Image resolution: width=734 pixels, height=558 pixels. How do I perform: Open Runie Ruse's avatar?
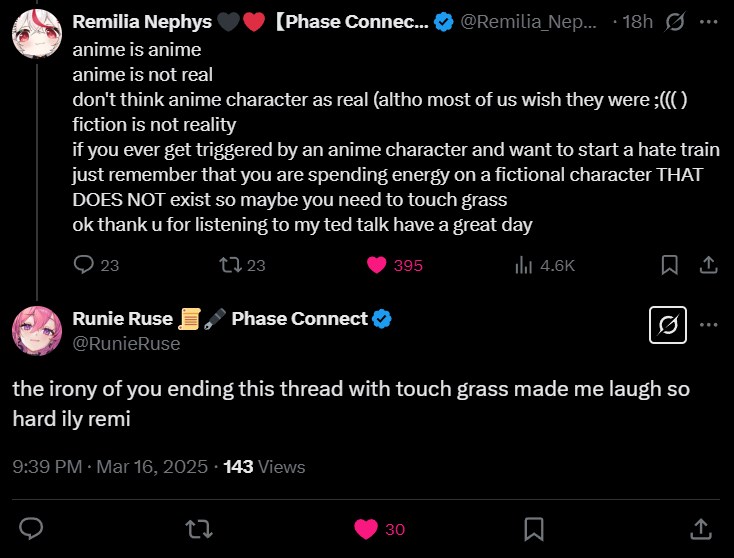point(38,331)
